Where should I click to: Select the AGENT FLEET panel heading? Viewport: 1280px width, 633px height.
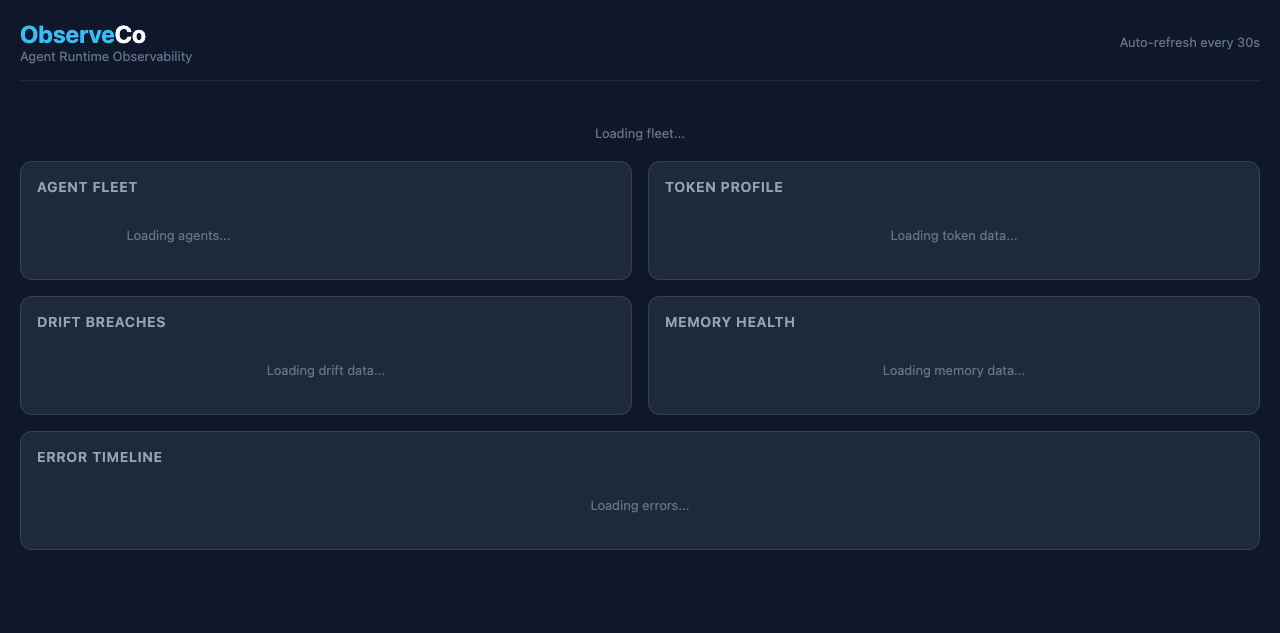[x=87, y=187]
